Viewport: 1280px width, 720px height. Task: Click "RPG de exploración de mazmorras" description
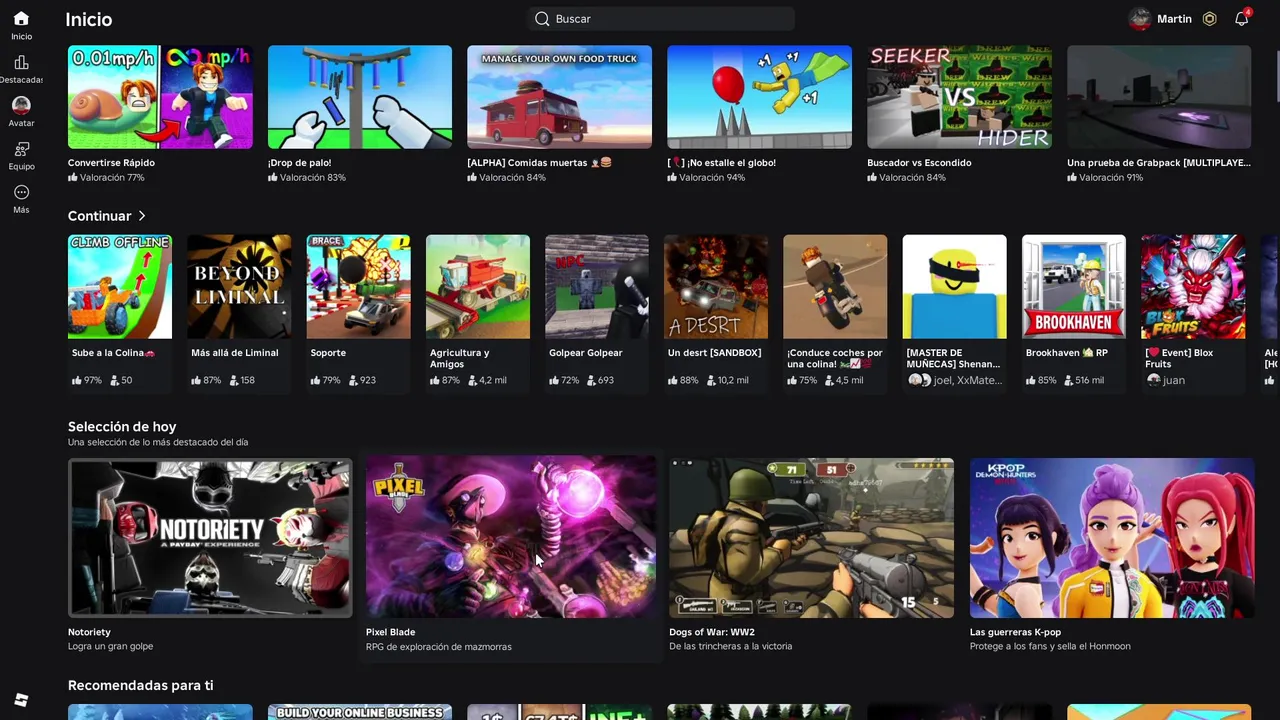point(438,647)
